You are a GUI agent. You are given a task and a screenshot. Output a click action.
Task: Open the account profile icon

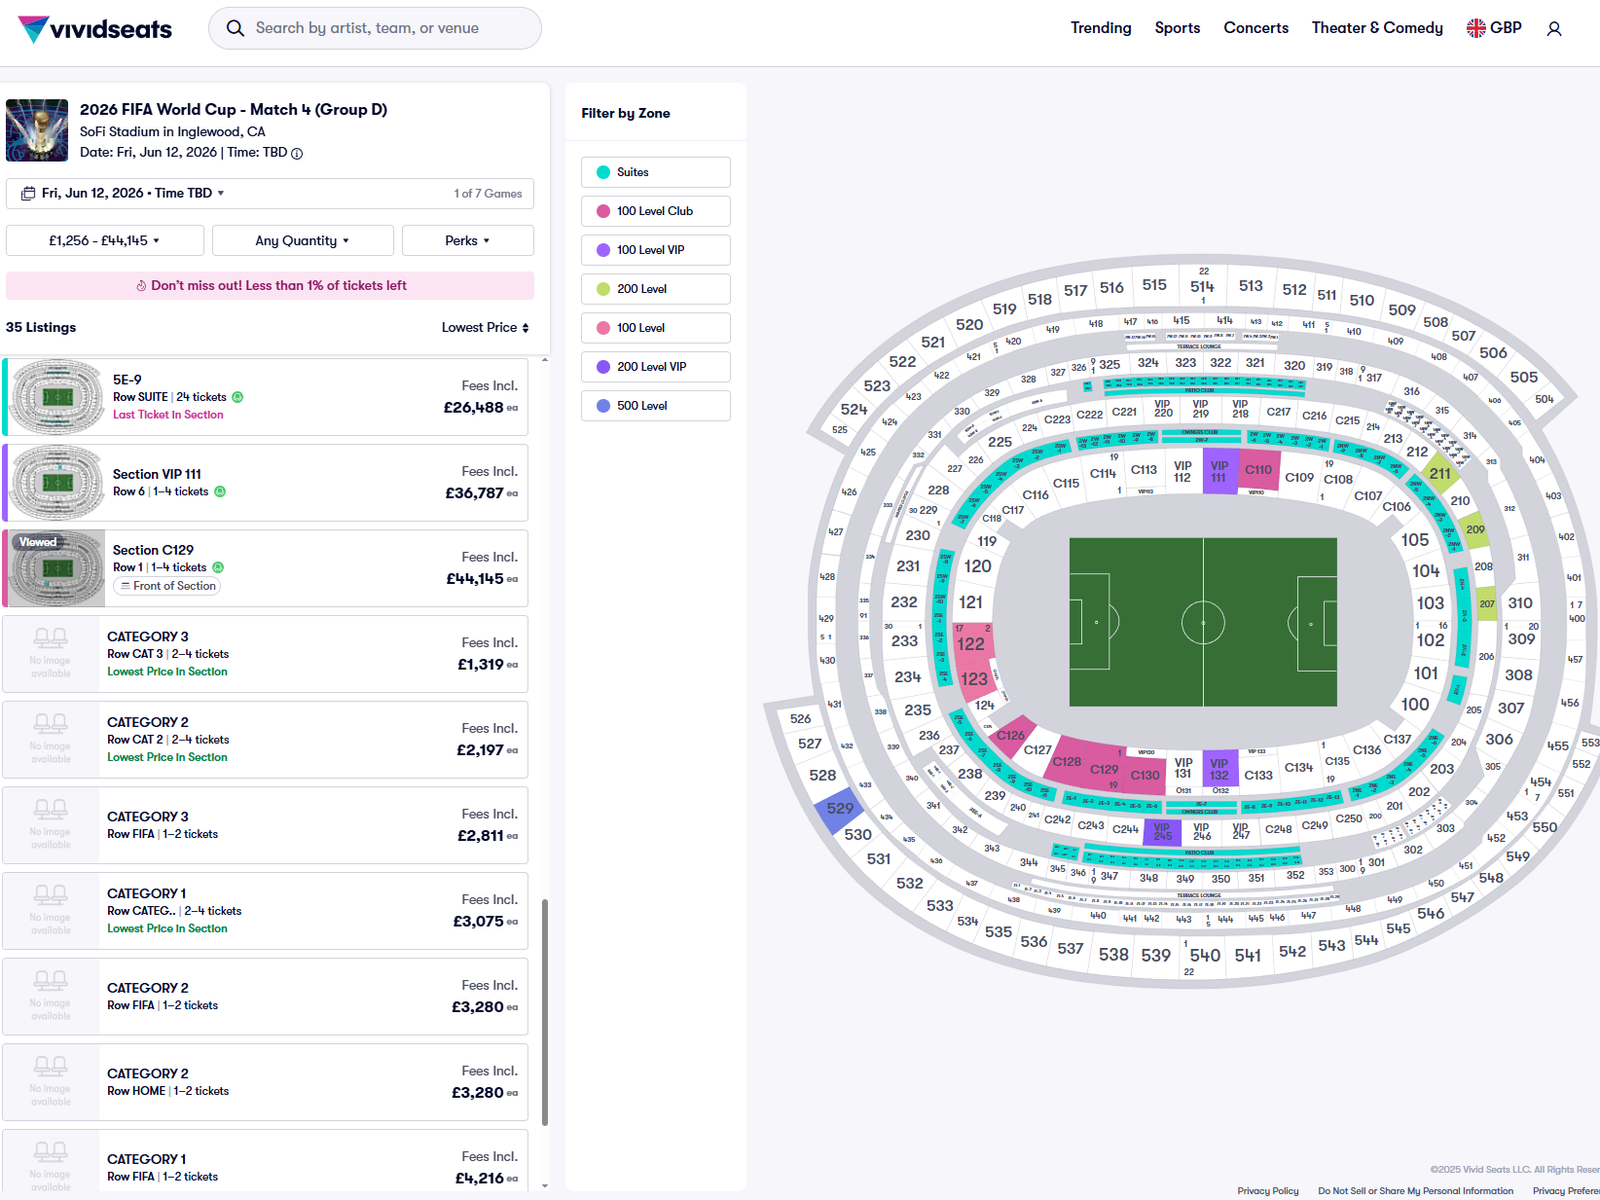(1554, 29)
